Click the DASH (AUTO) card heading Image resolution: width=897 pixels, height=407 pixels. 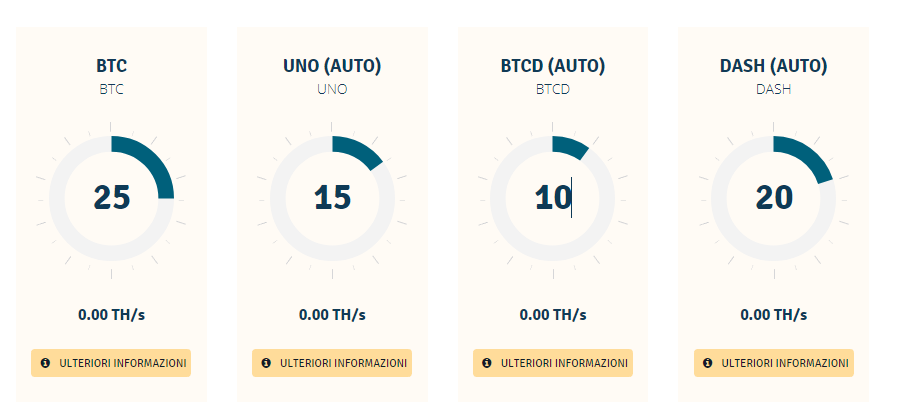(774, 67)
